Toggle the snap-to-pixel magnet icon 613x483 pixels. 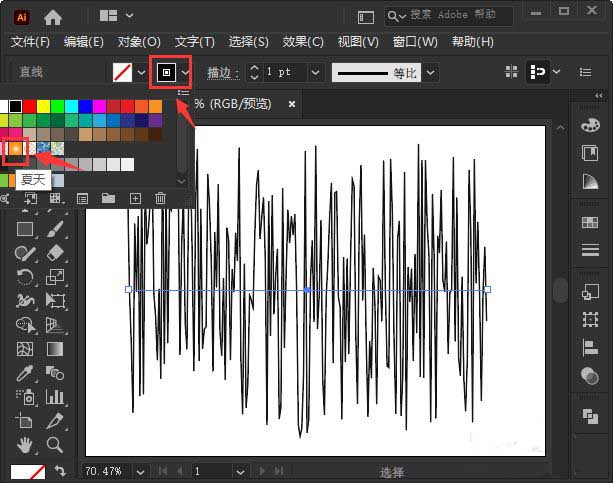tap(538, 72)
